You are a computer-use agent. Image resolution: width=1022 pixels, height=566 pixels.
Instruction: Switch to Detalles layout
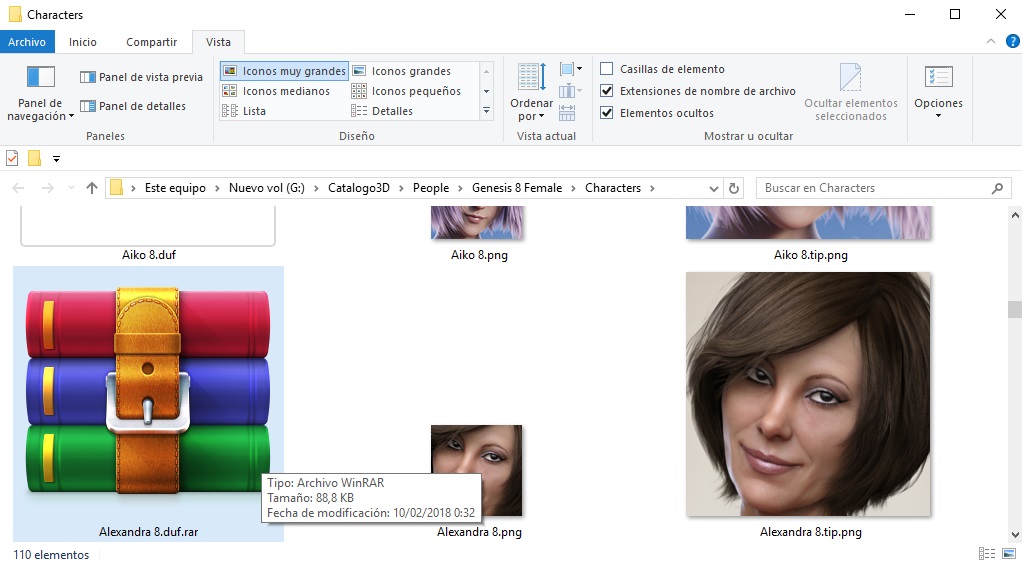[382, 111]
